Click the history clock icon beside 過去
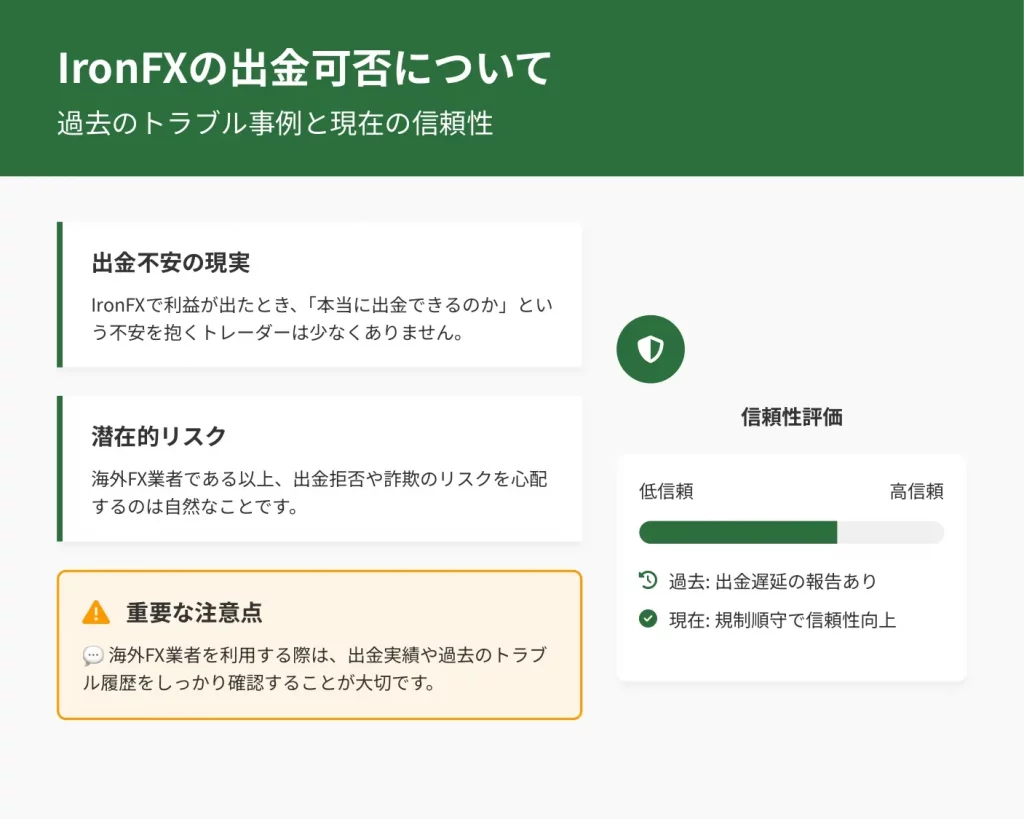Image resolution: width=1024 pixels, height=819 pixels. tap(648, 580)
